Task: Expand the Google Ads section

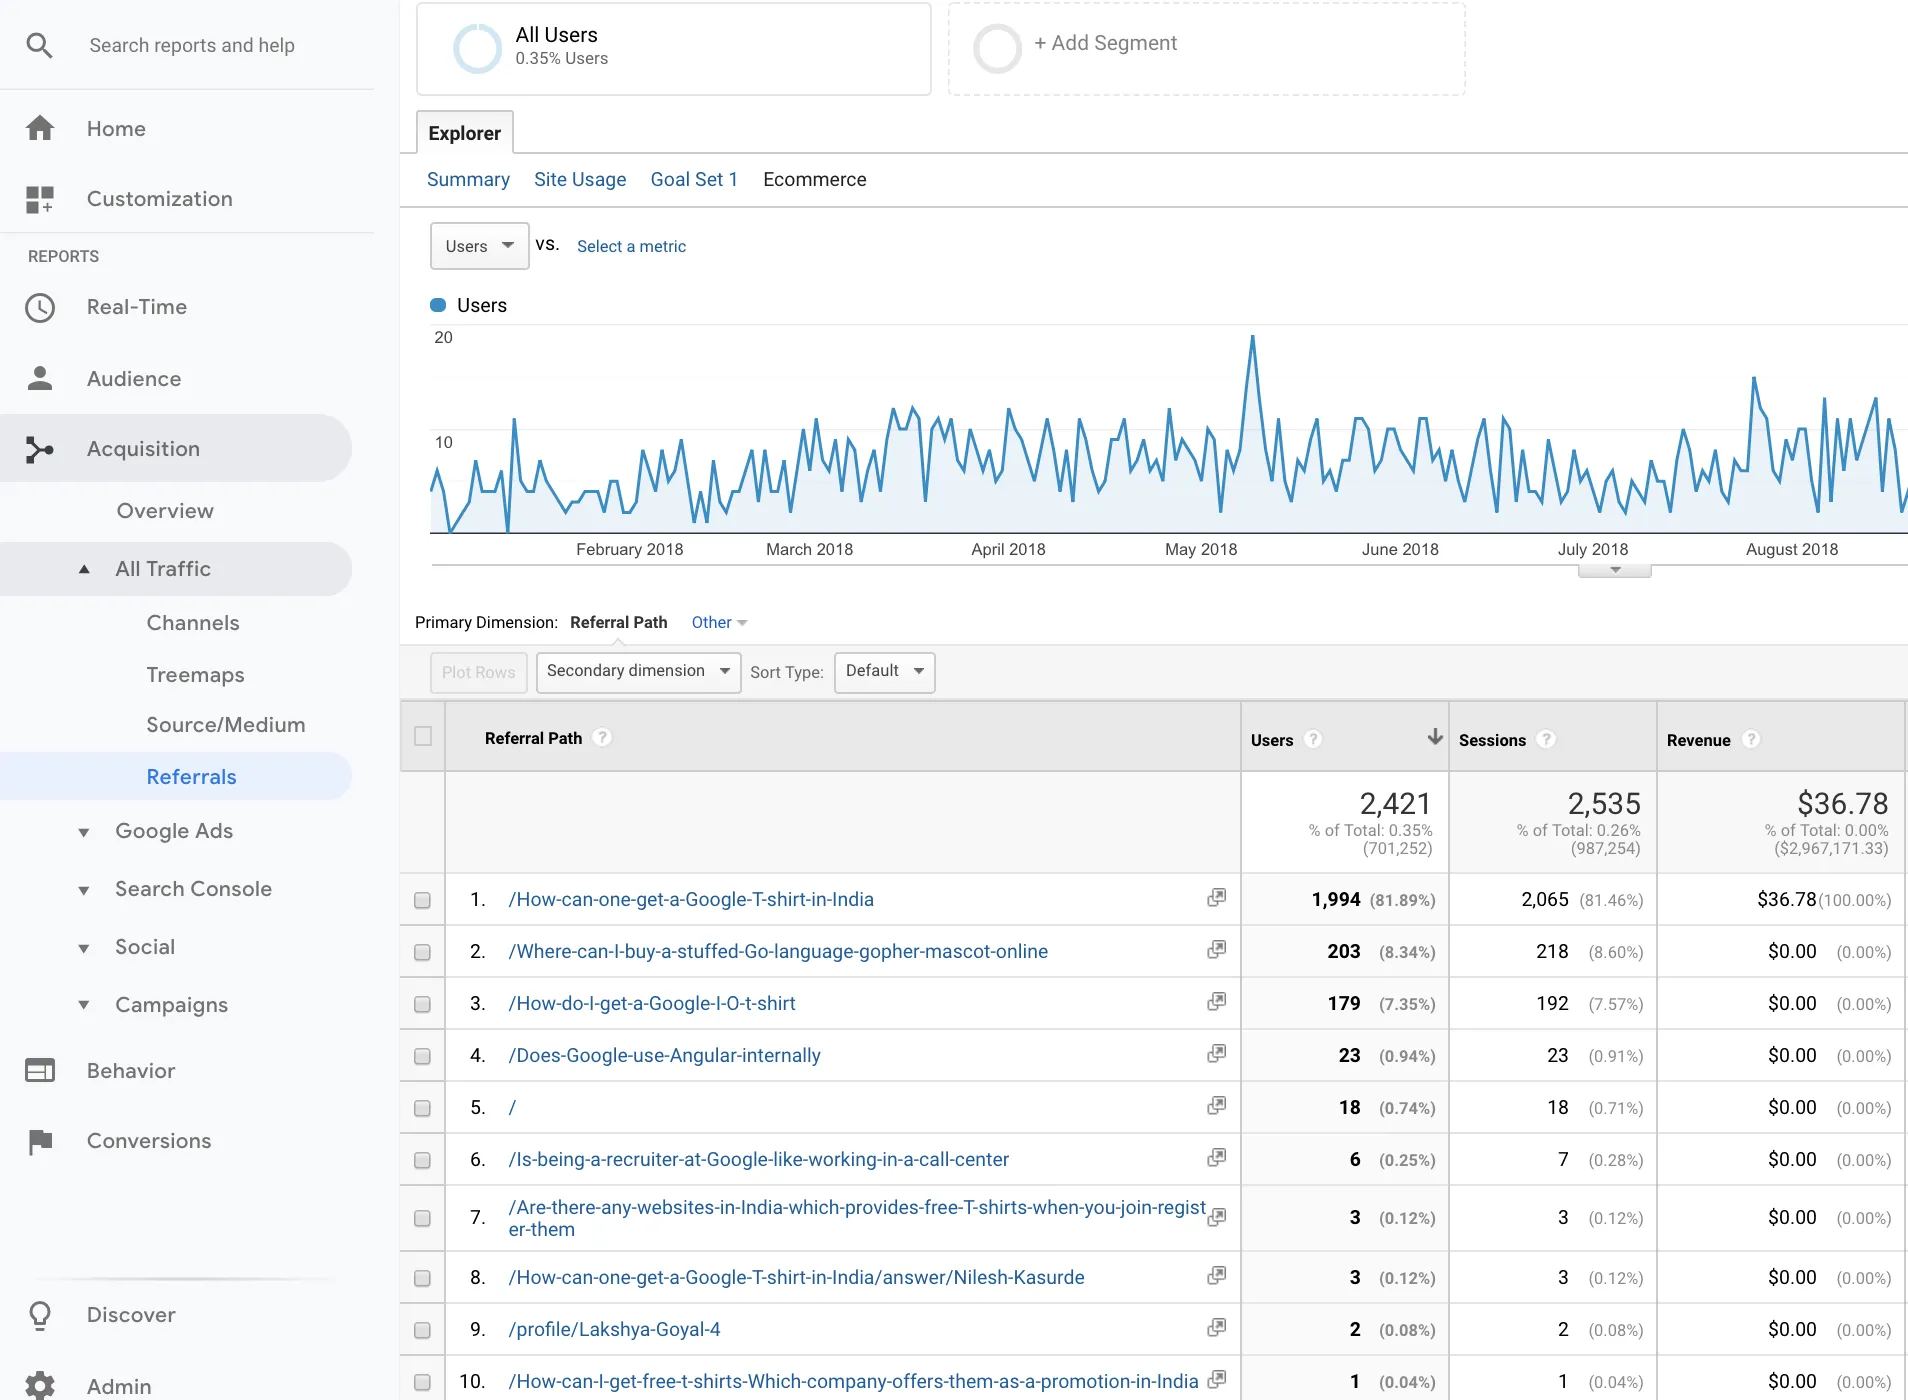Action: point(84,832)
